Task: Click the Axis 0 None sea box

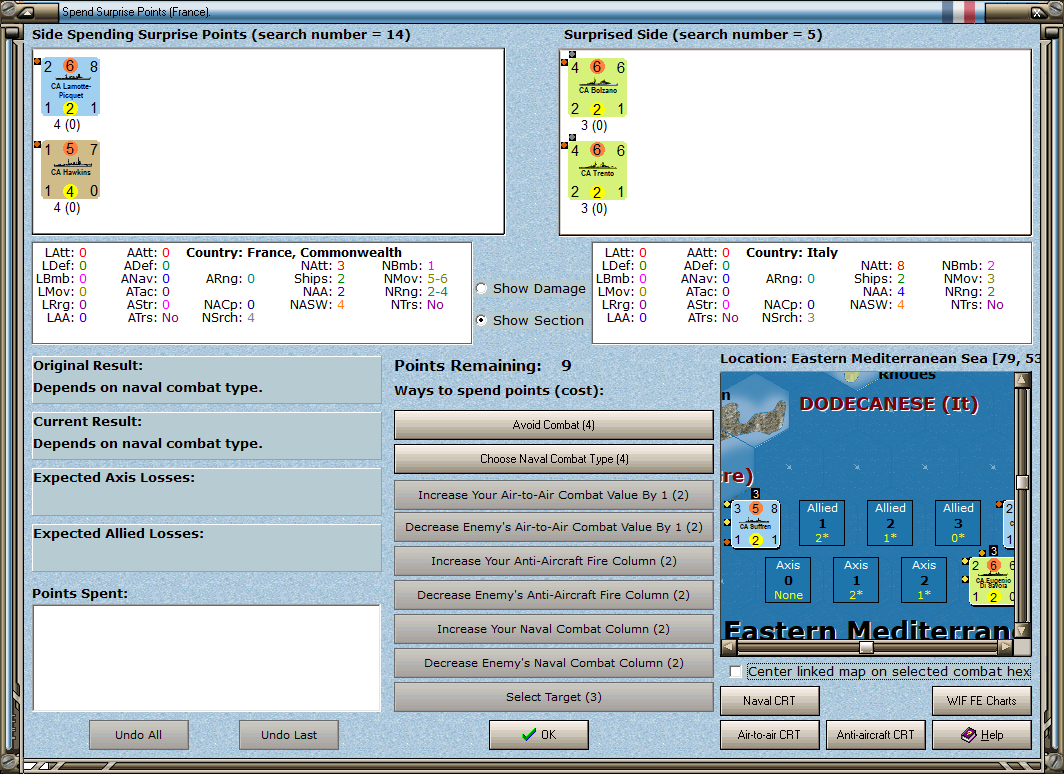Action: pos(788,580)
